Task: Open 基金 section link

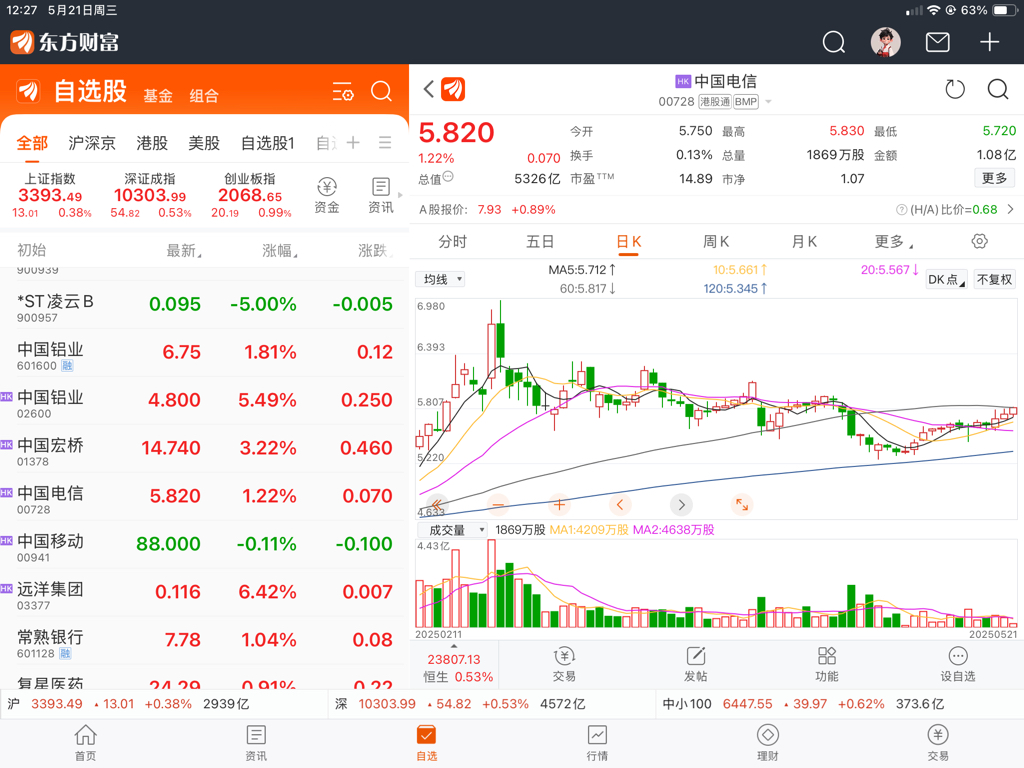Action: coord(158,96)
